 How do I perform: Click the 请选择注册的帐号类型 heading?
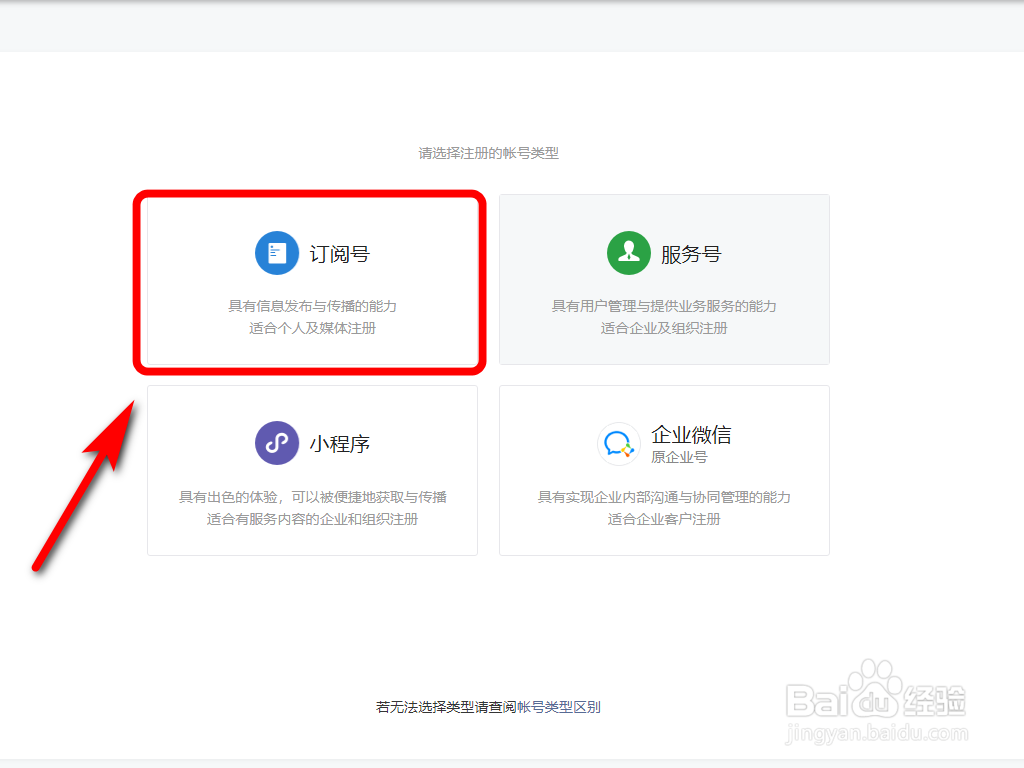[x=488, y=153]
